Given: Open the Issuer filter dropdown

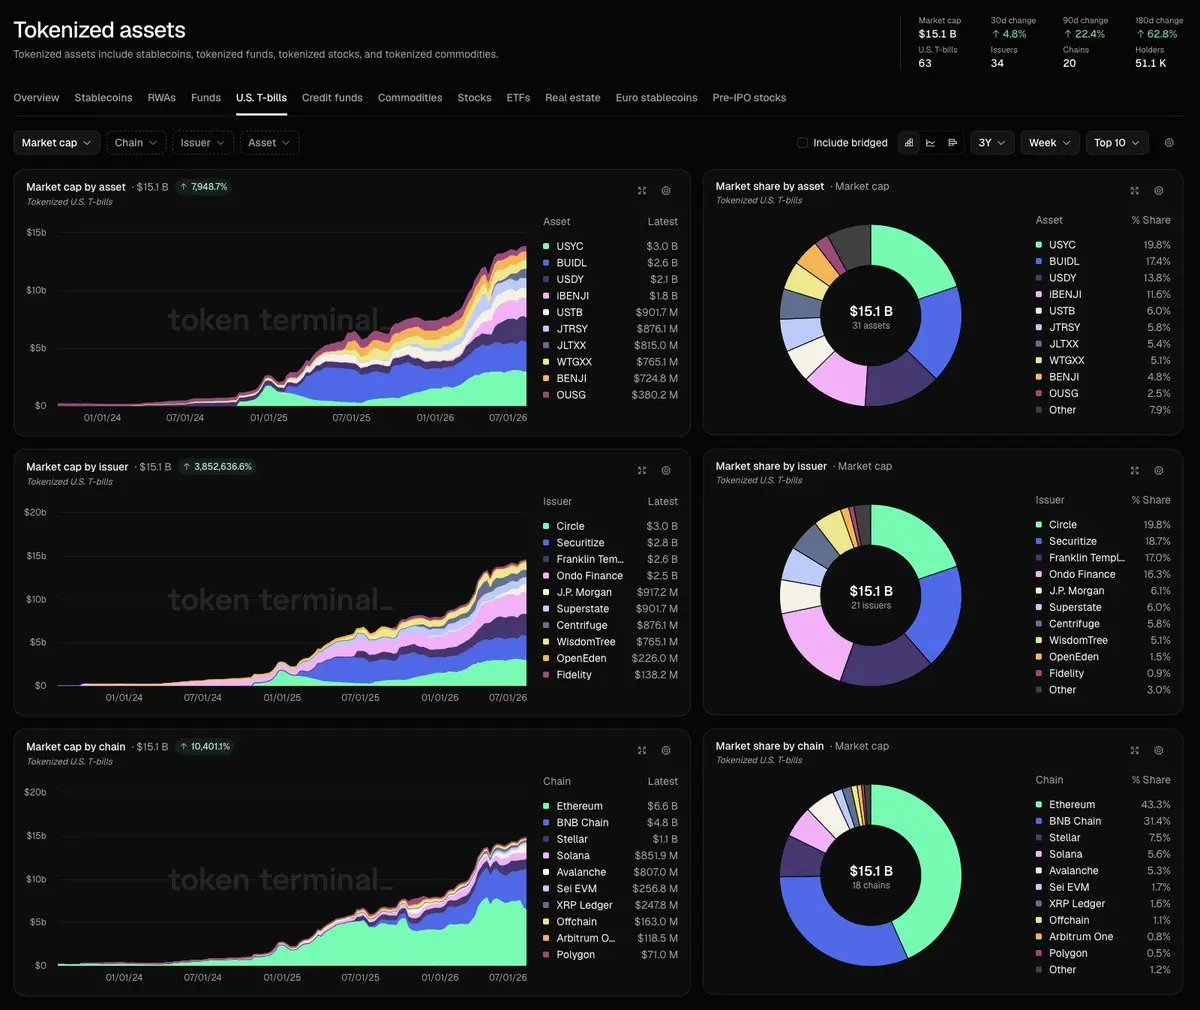Looking at the screenshot, I should pos(203,143).
